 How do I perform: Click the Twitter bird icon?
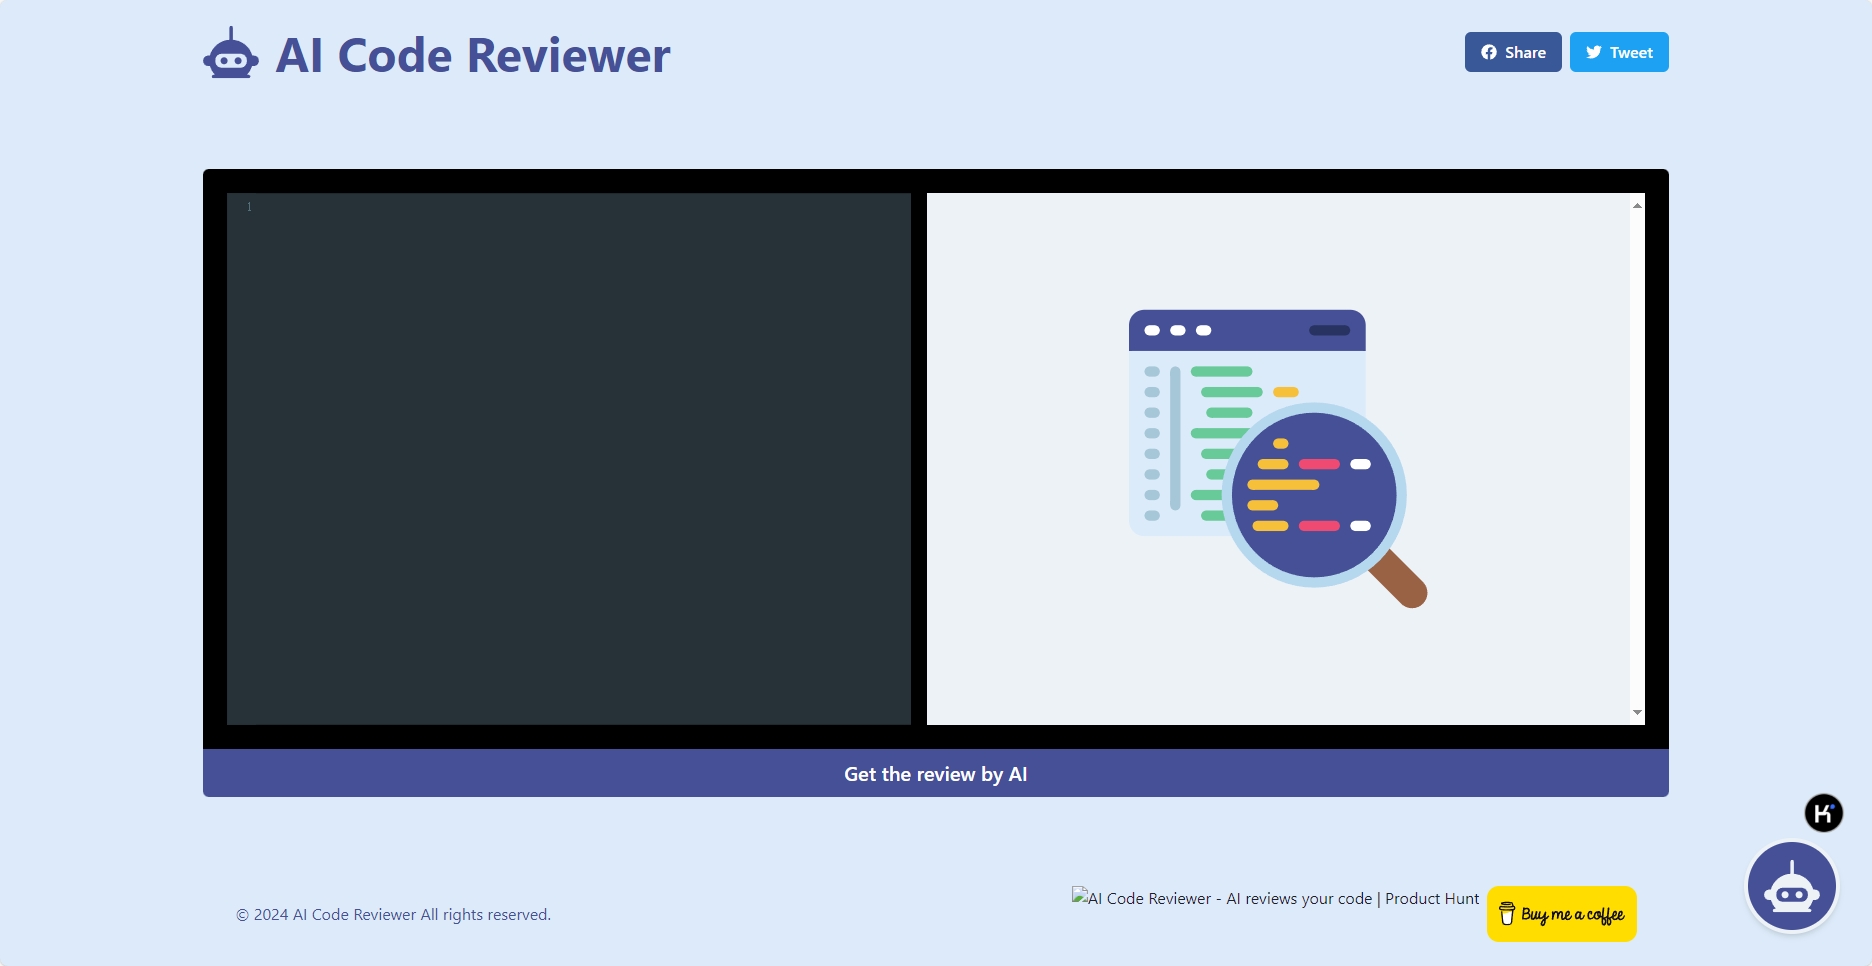click(1594, 52)
